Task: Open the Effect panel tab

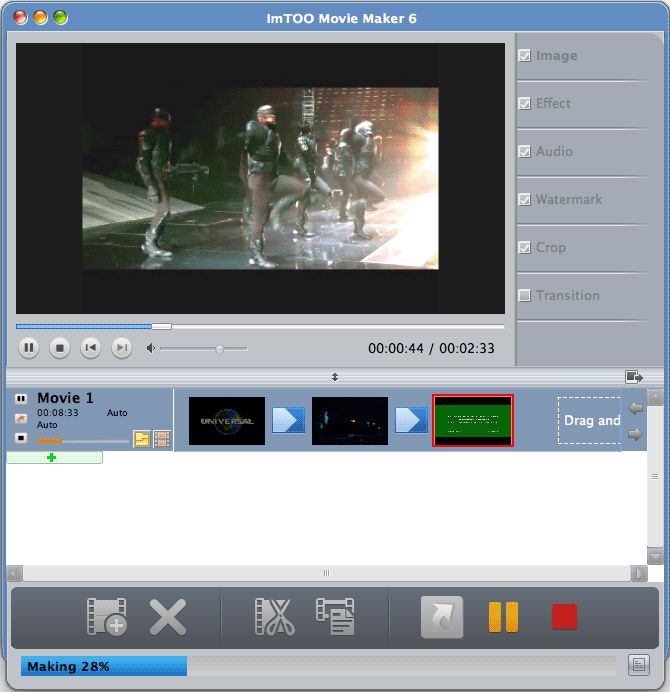Action: coord(553,103)
